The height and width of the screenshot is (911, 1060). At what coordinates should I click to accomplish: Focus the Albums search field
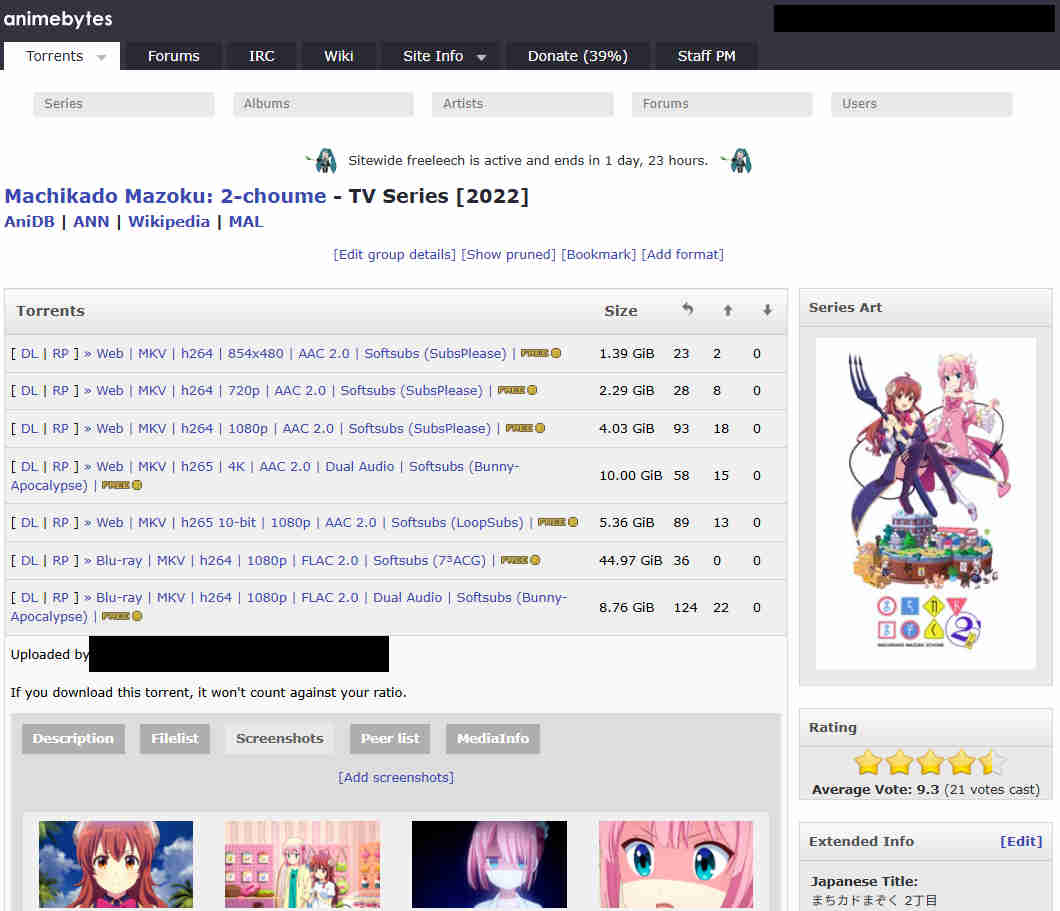click(x=323, y=104)
